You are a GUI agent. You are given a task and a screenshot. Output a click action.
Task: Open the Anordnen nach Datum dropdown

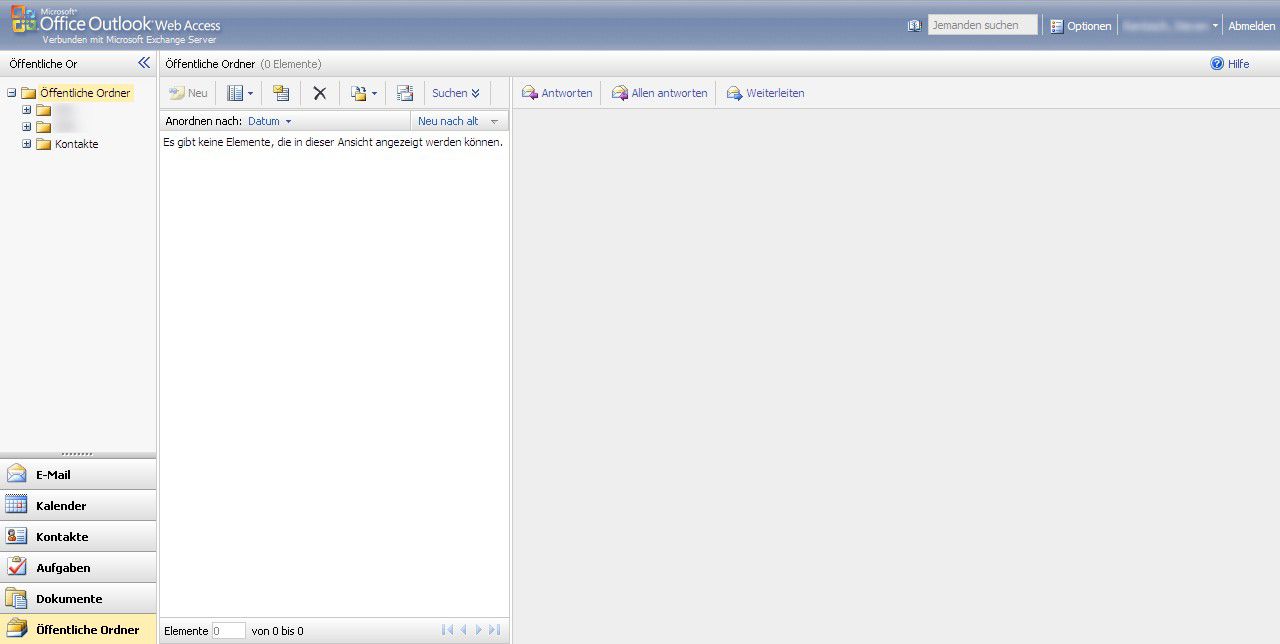[270, 121]
